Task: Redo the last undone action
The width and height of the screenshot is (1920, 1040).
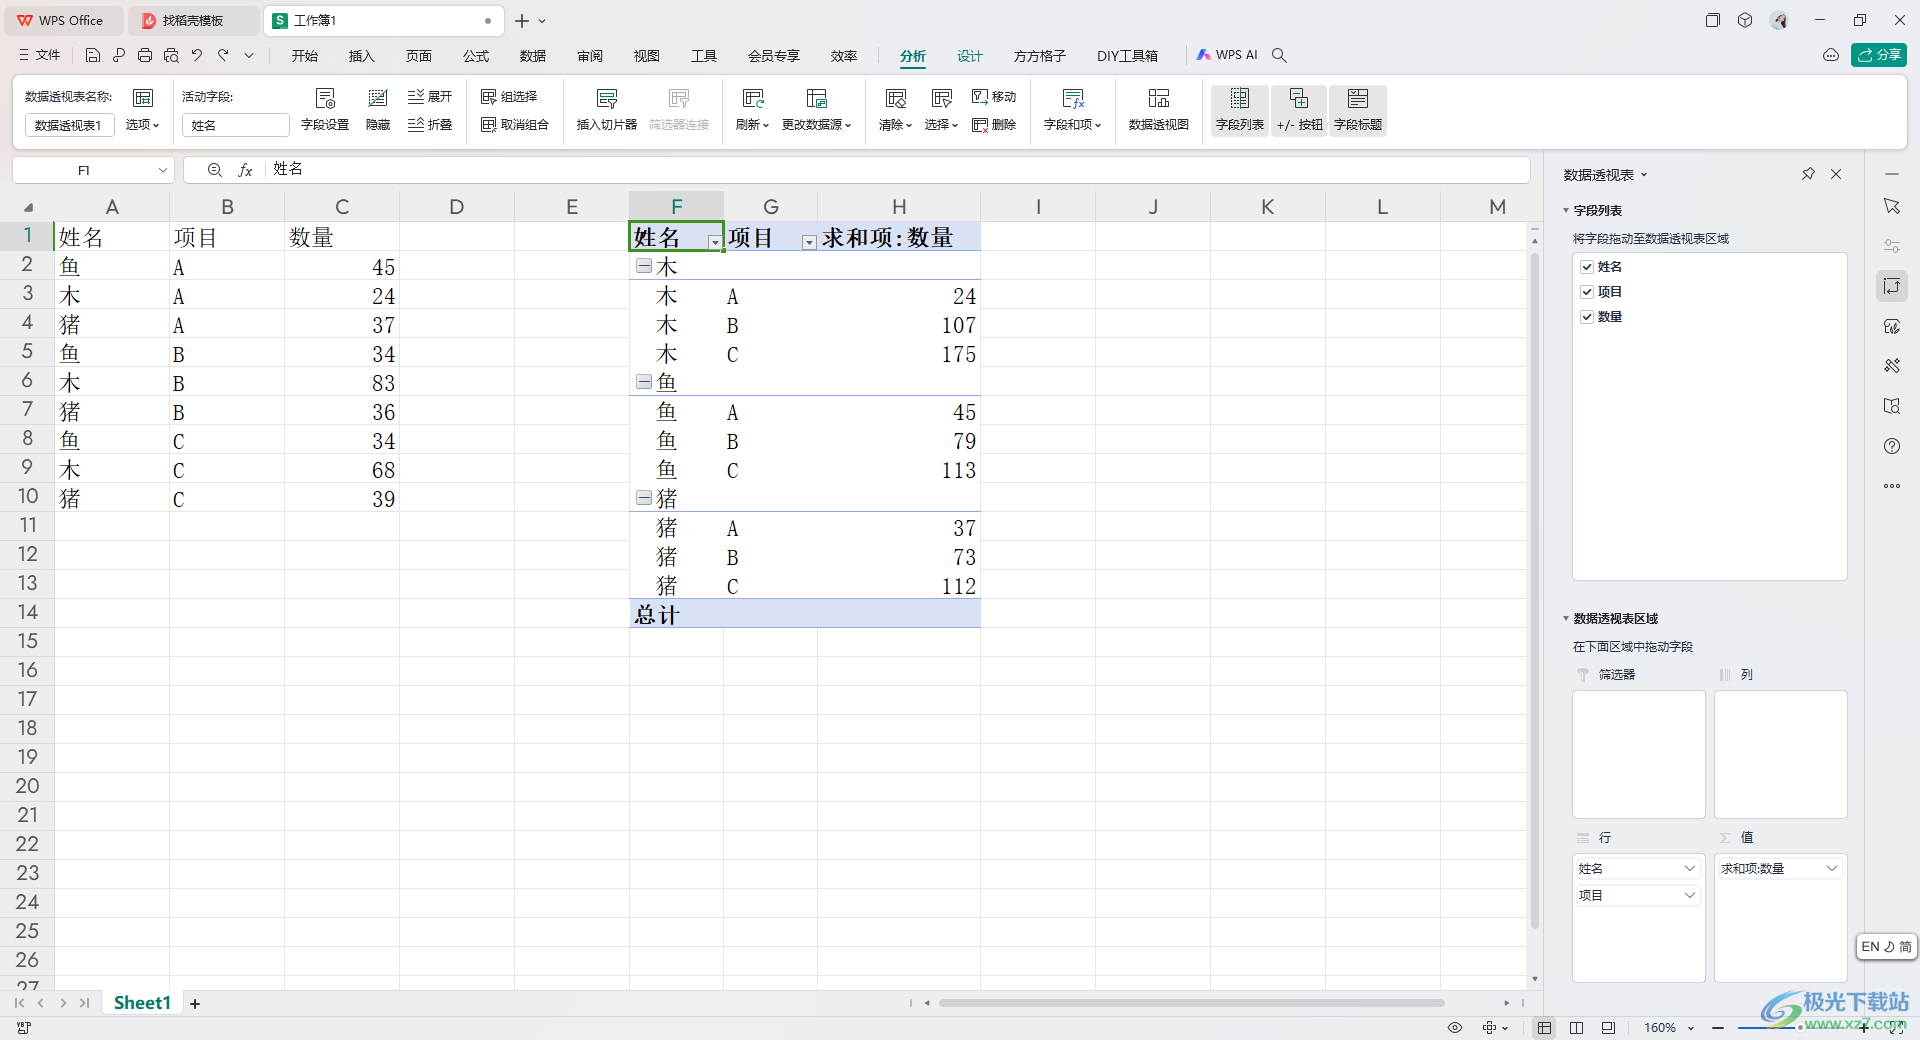Action: click(x=223, y=56)
